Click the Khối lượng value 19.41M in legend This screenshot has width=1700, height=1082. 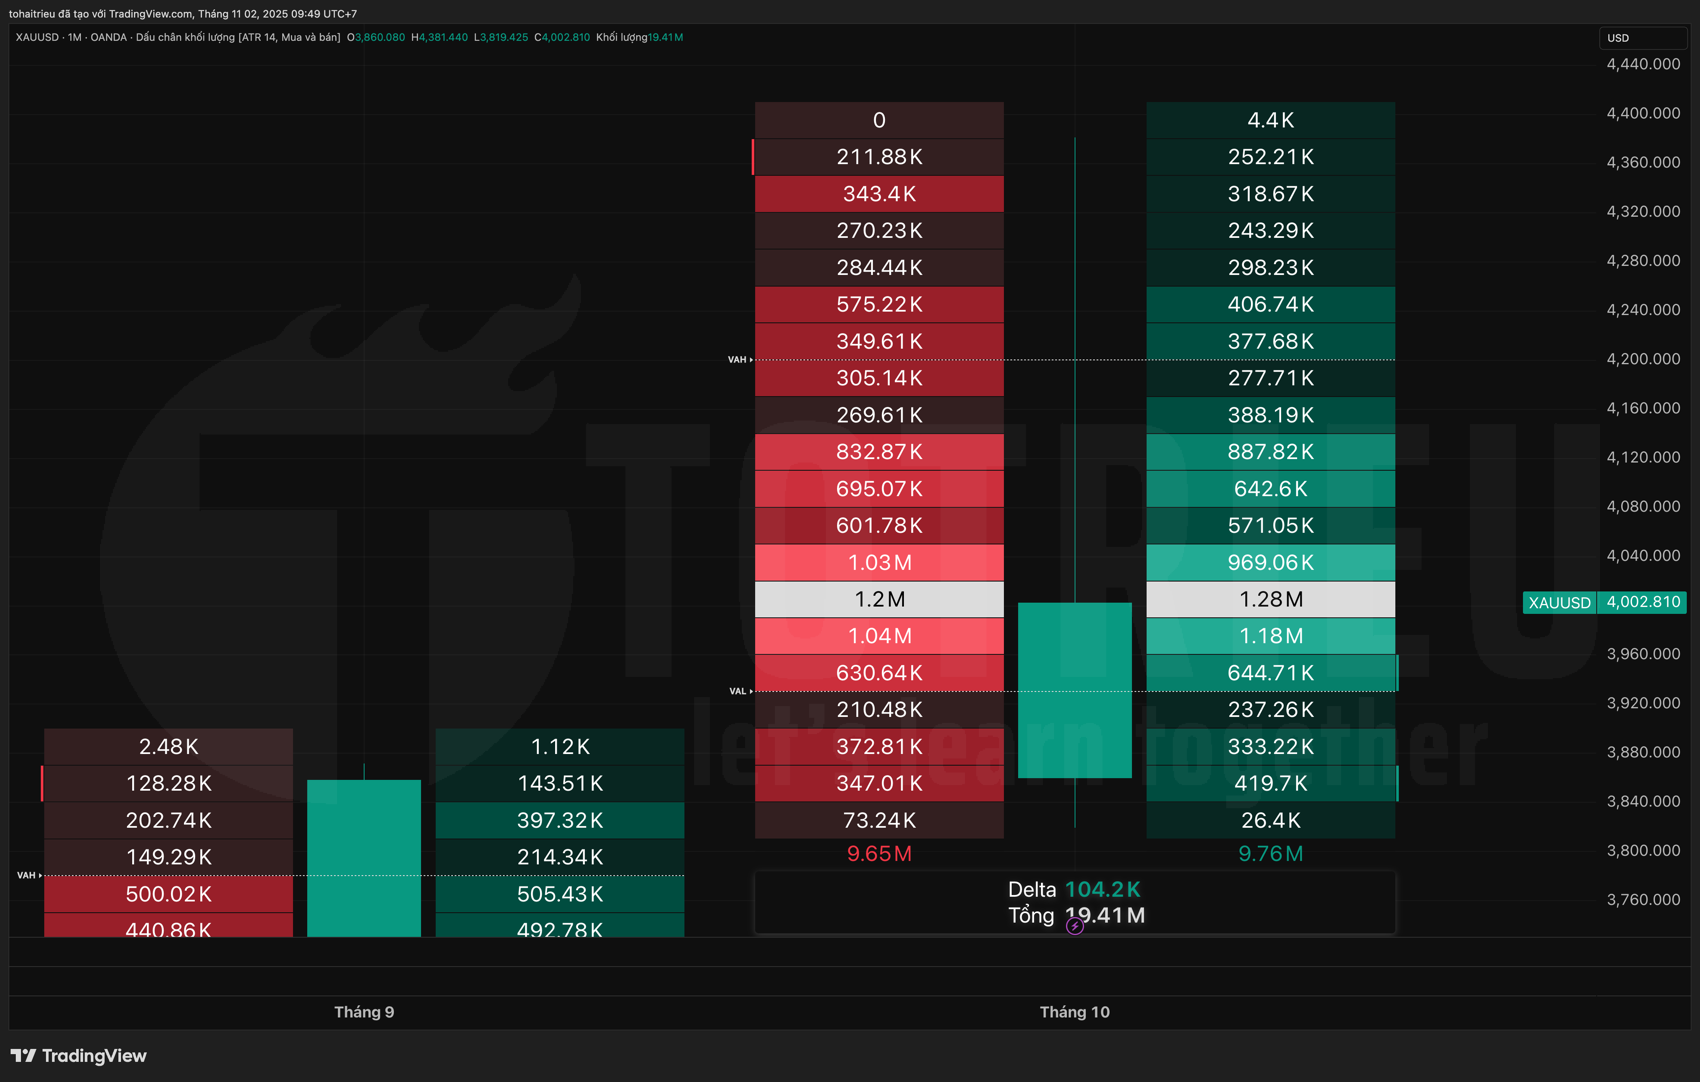pos(665,37)
